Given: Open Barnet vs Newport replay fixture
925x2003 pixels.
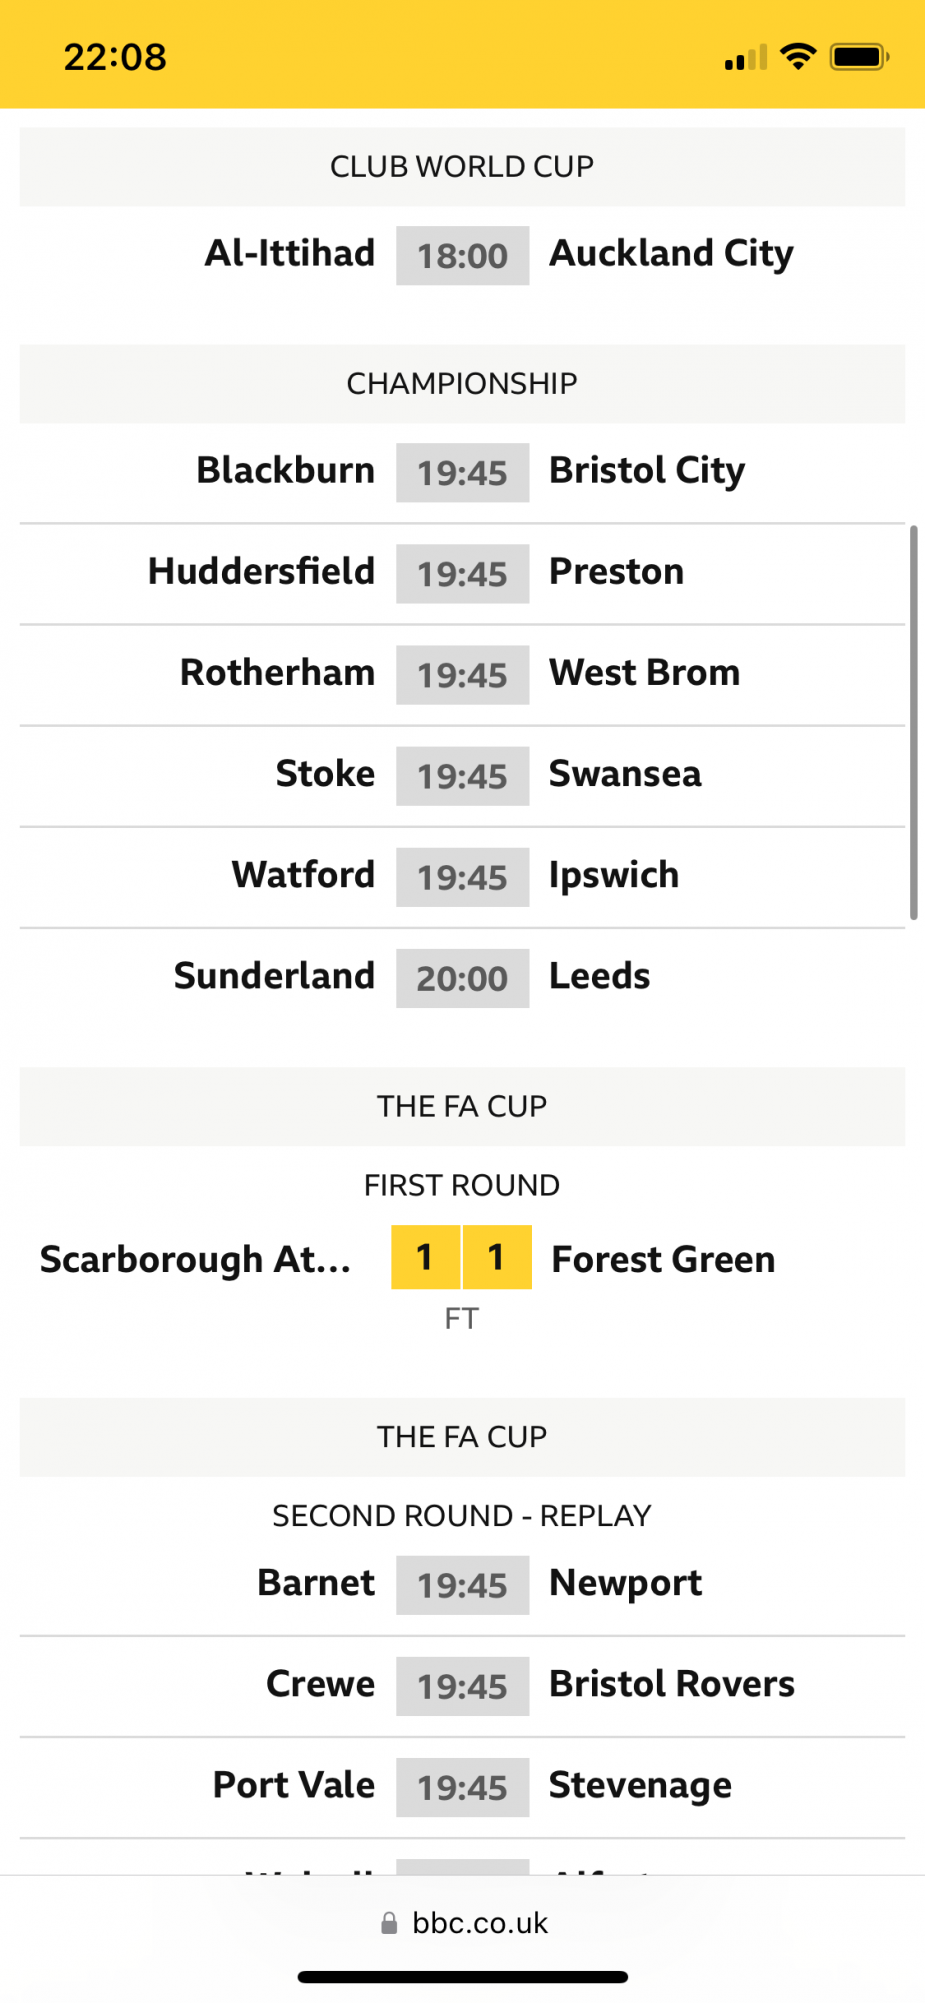Looking at the screenshot, I should click(x=462, y=1584).
